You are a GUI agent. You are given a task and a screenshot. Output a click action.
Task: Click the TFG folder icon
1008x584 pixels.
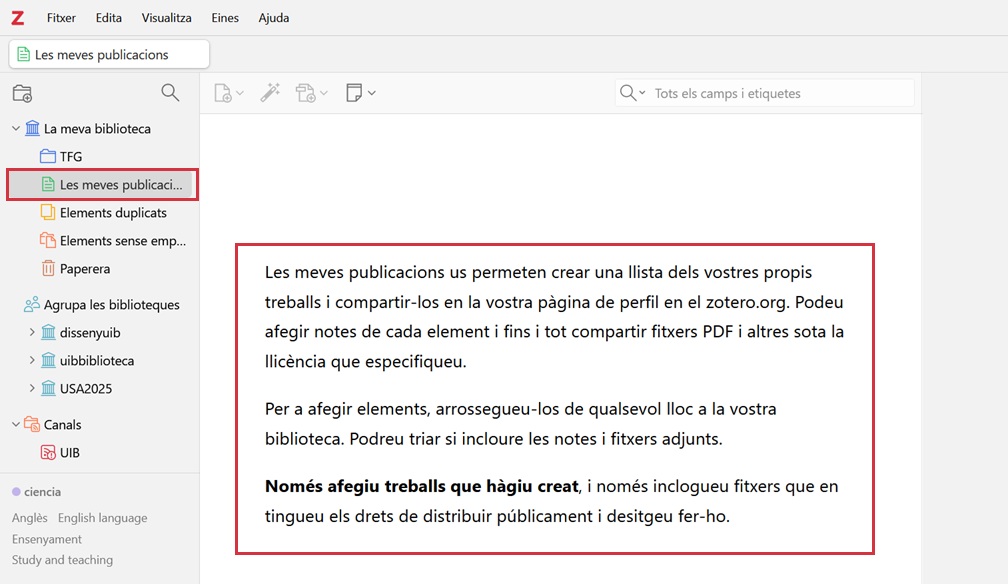[x=48, y=156]
